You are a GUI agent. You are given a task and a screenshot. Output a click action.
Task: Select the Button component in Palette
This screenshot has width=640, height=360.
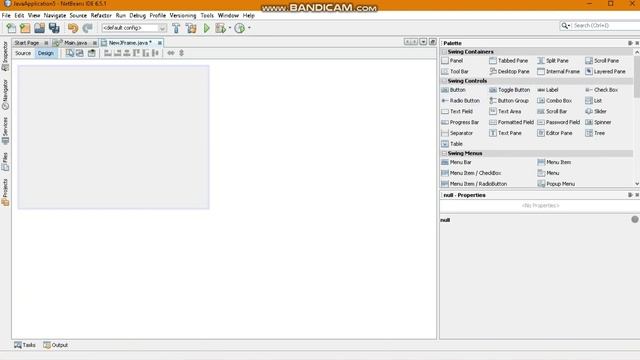[453, 90]
